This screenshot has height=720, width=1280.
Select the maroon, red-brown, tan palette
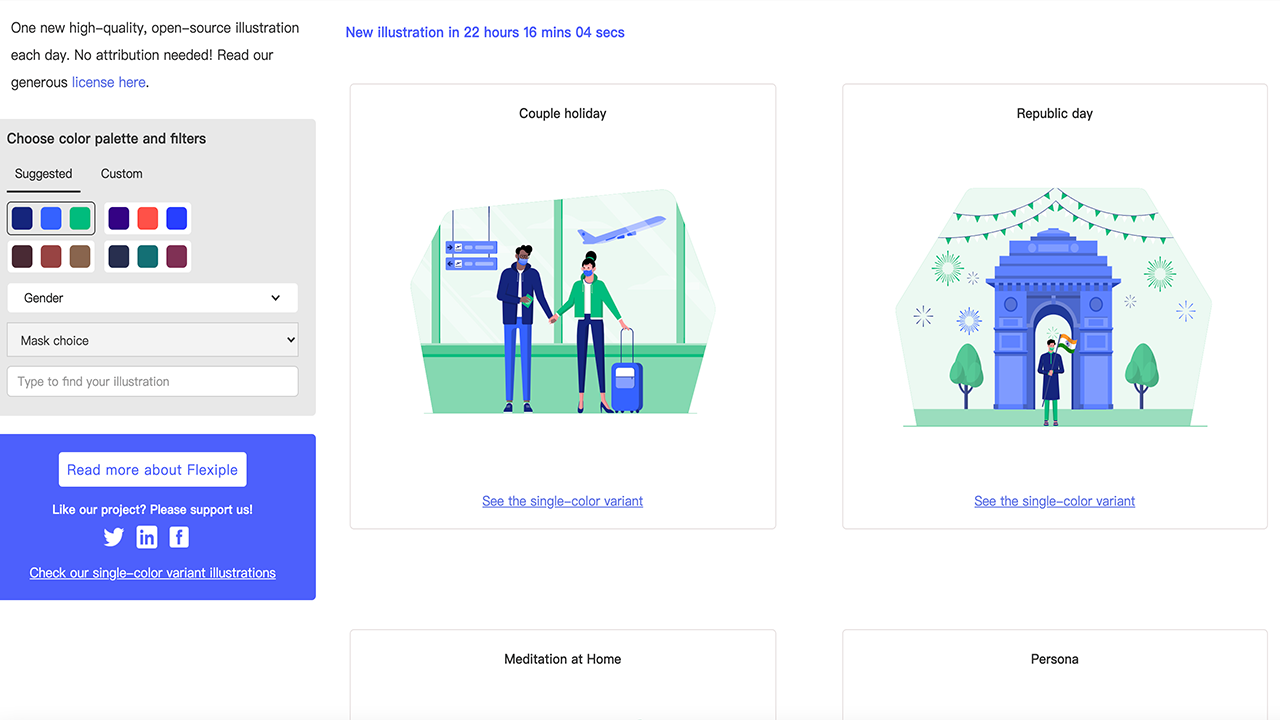pyautogui.click(x=51, y=256)
